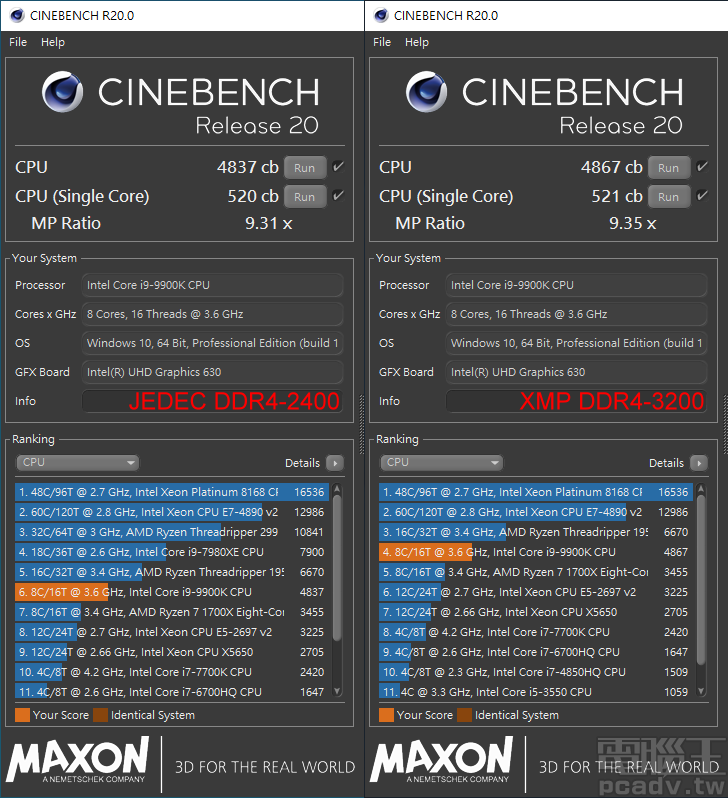
Task: Click left ranking list scrollbar thumb
Action: point(337,568)
